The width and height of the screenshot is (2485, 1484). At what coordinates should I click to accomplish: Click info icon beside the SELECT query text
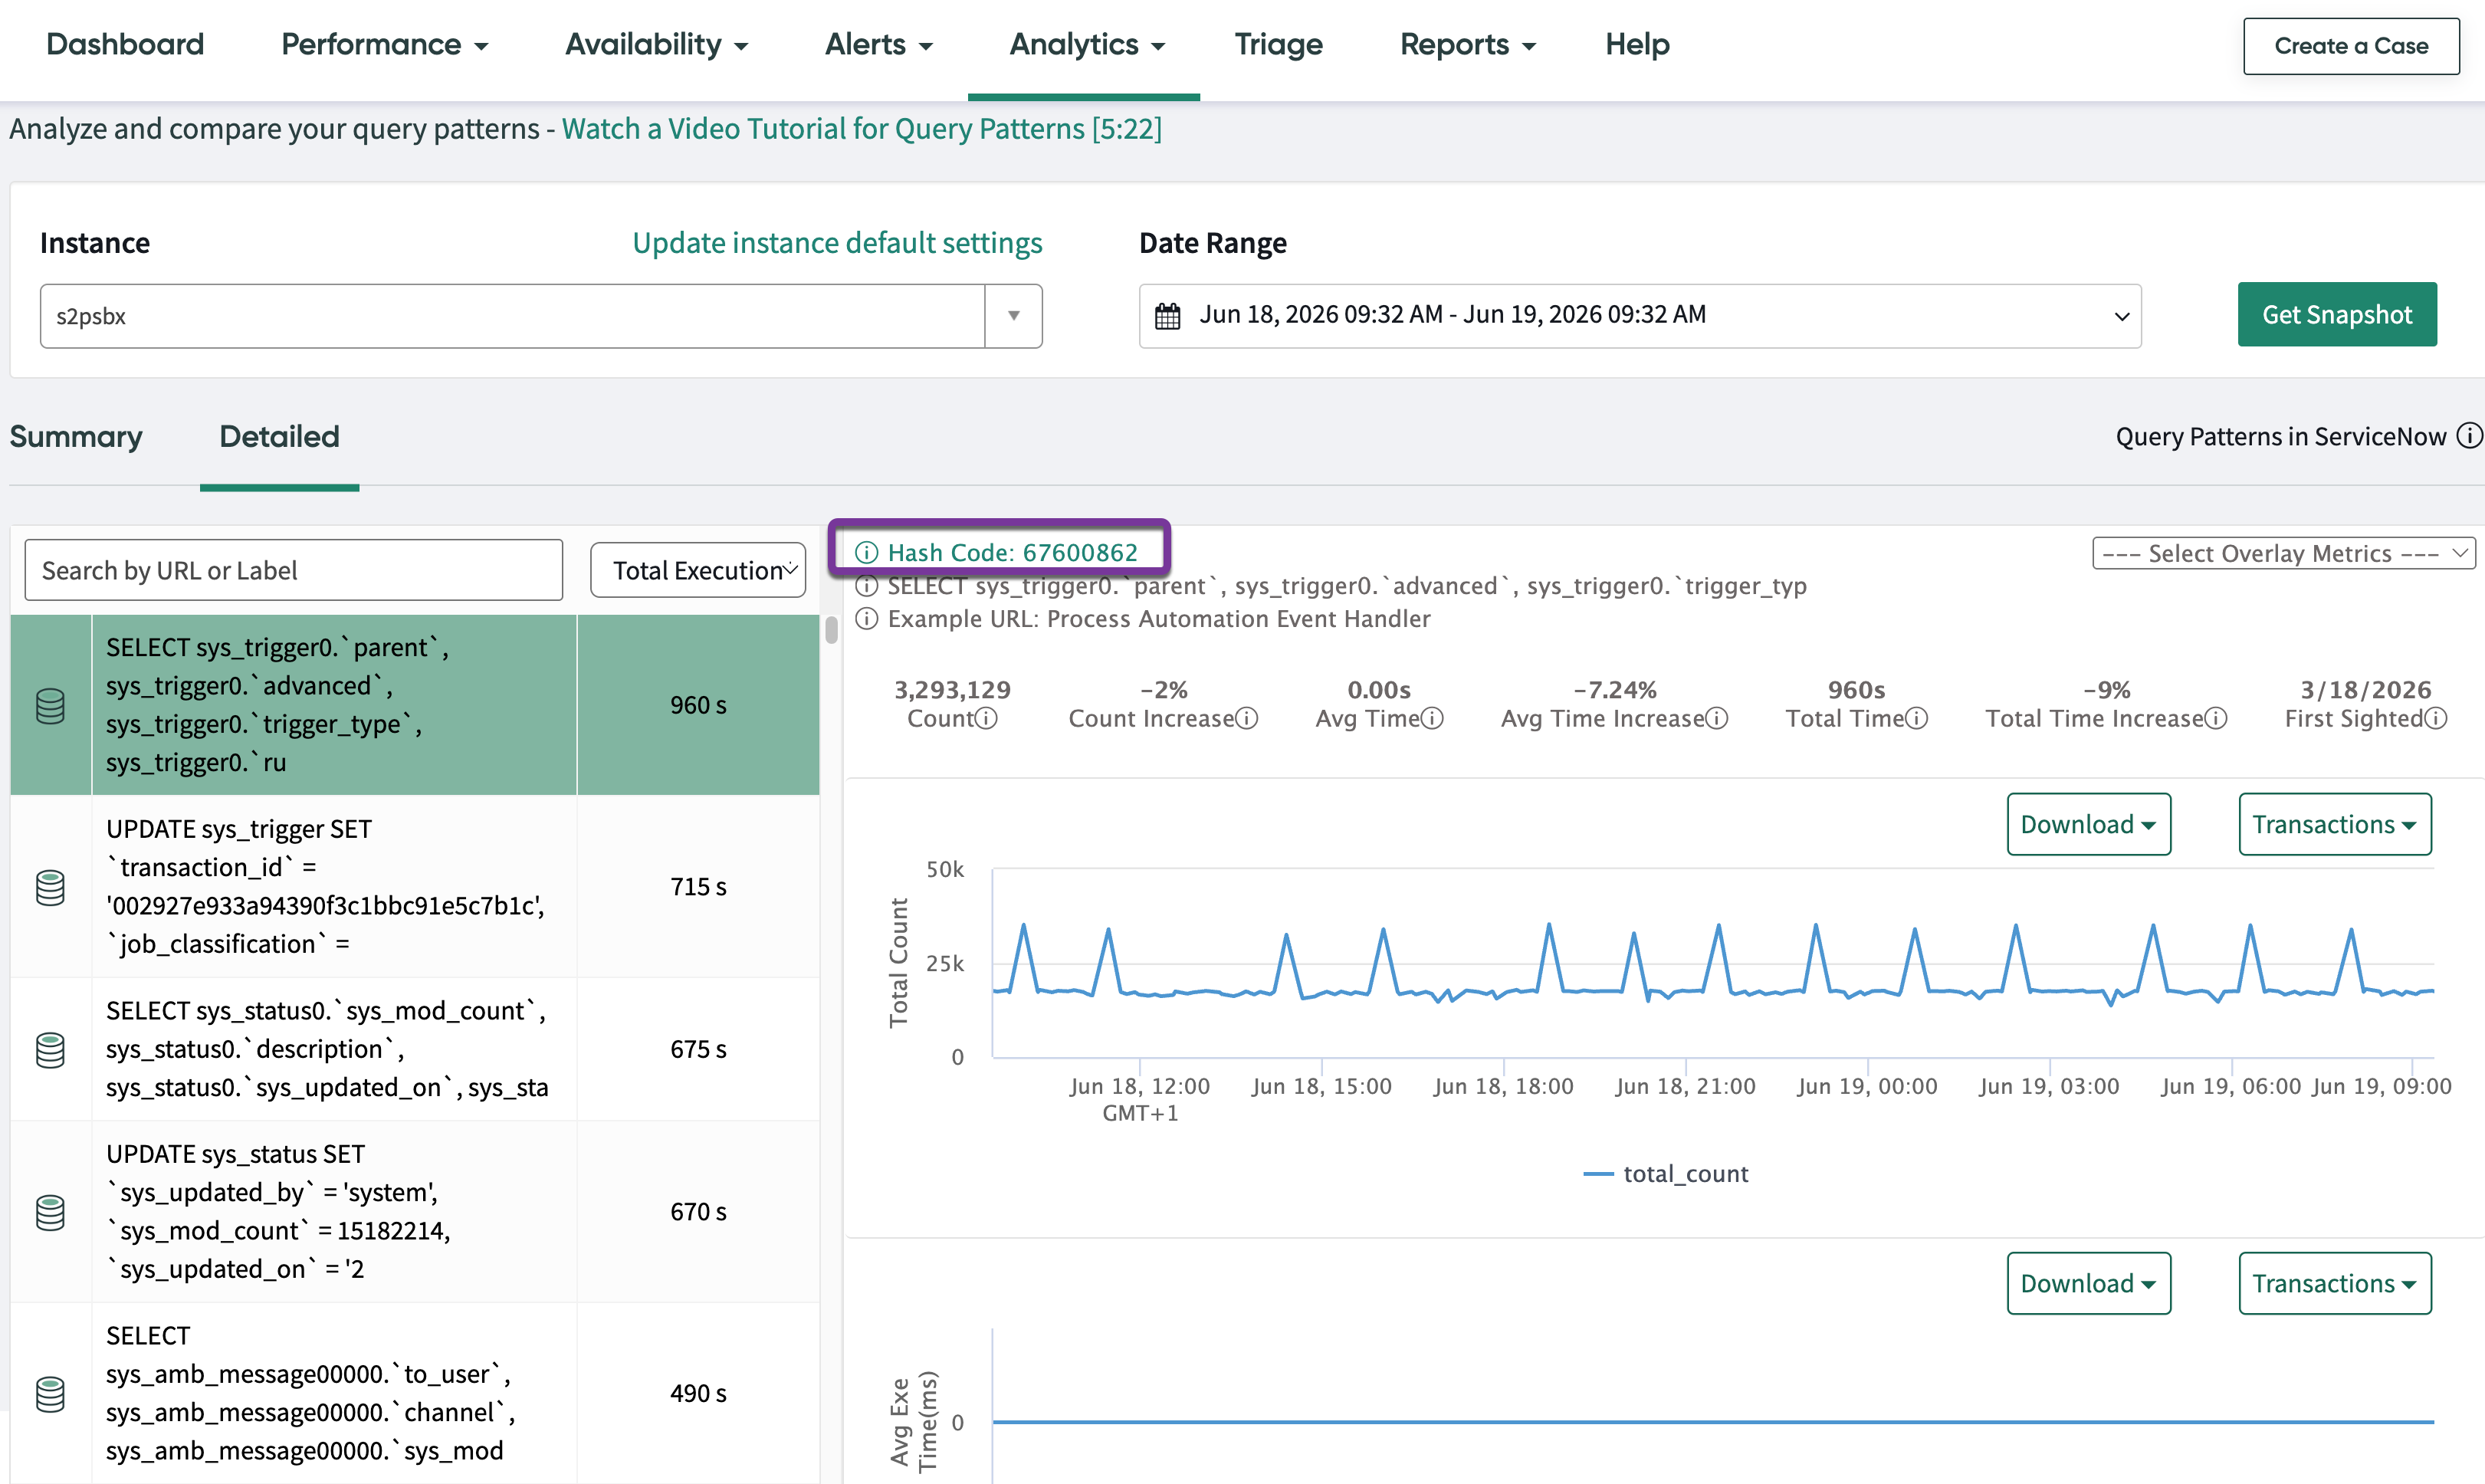click(x=866, y=586)
